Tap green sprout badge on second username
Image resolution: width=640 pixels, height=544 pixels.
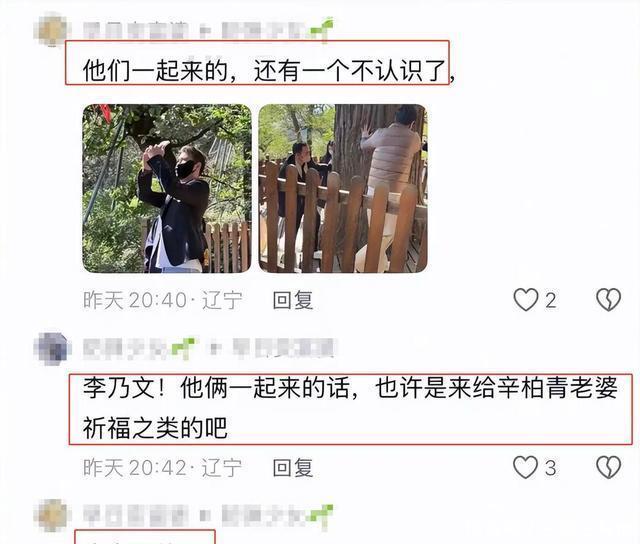pos(183,348)
